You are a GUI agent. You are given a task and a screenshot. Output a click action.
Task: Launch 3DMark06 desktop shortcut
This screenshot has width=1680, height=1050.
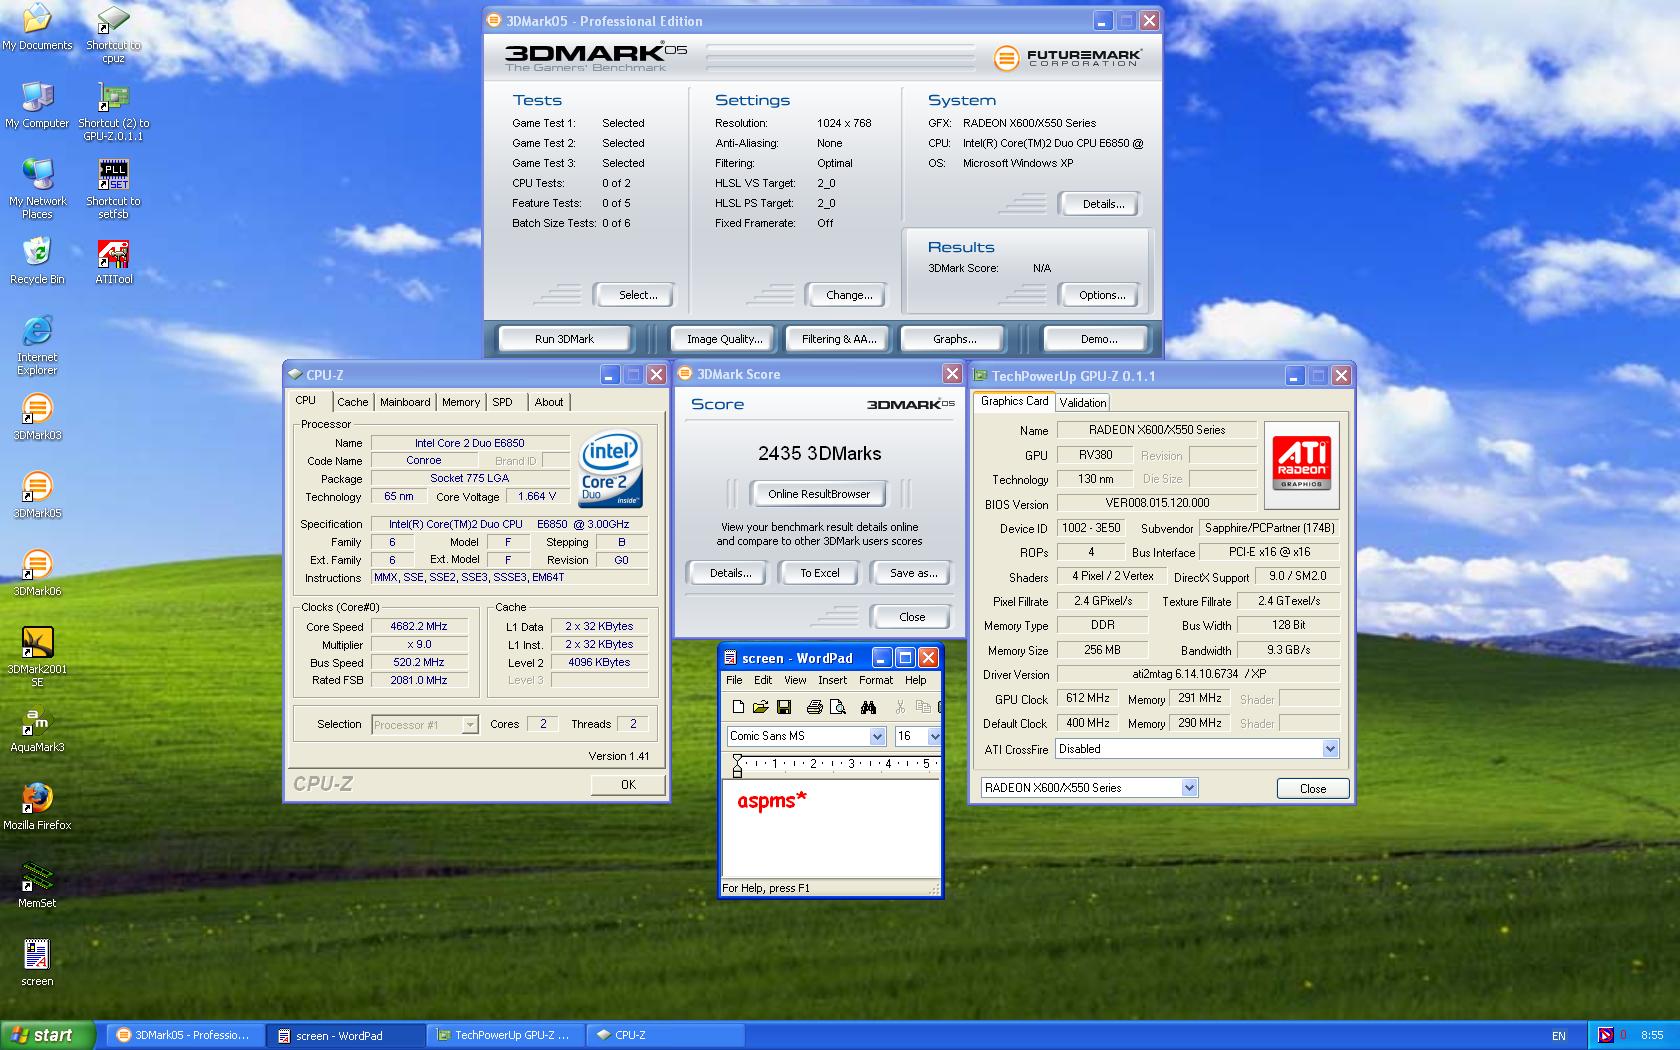point(37,573)
